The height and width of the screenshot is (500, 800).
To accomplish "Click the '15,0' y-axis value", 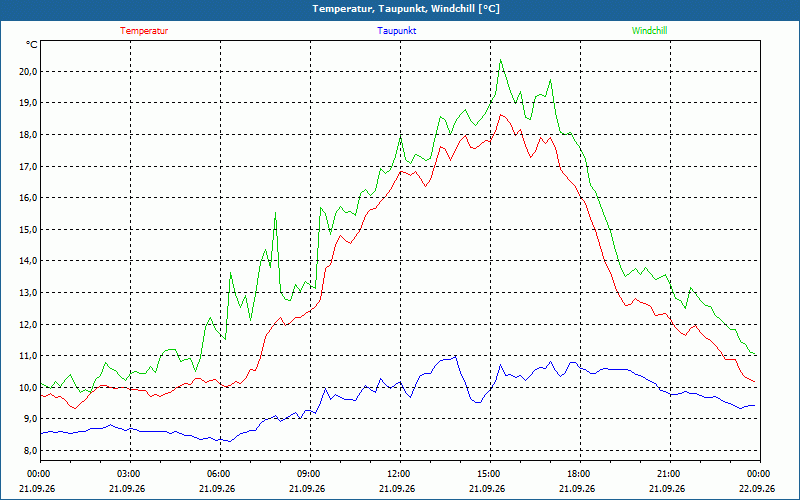I will click(29, 230).
